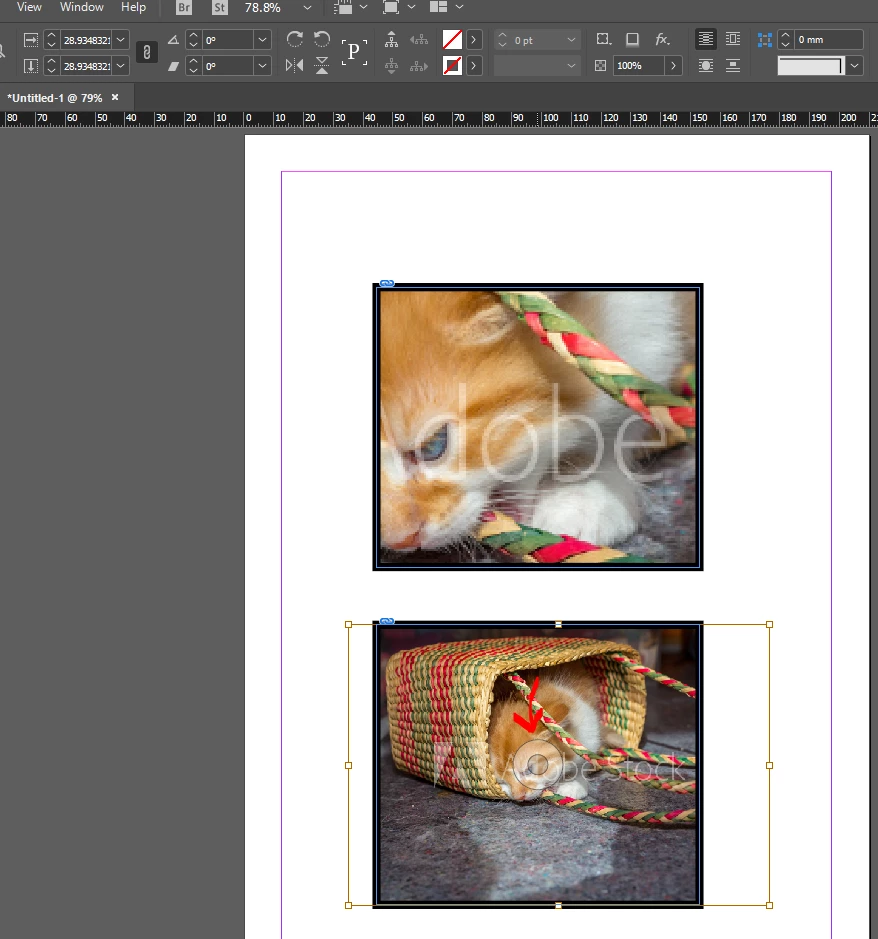The image size is (878, 939).
Task: Open the 0 pt stroke weight dropdown
Action: click(571, 40)
